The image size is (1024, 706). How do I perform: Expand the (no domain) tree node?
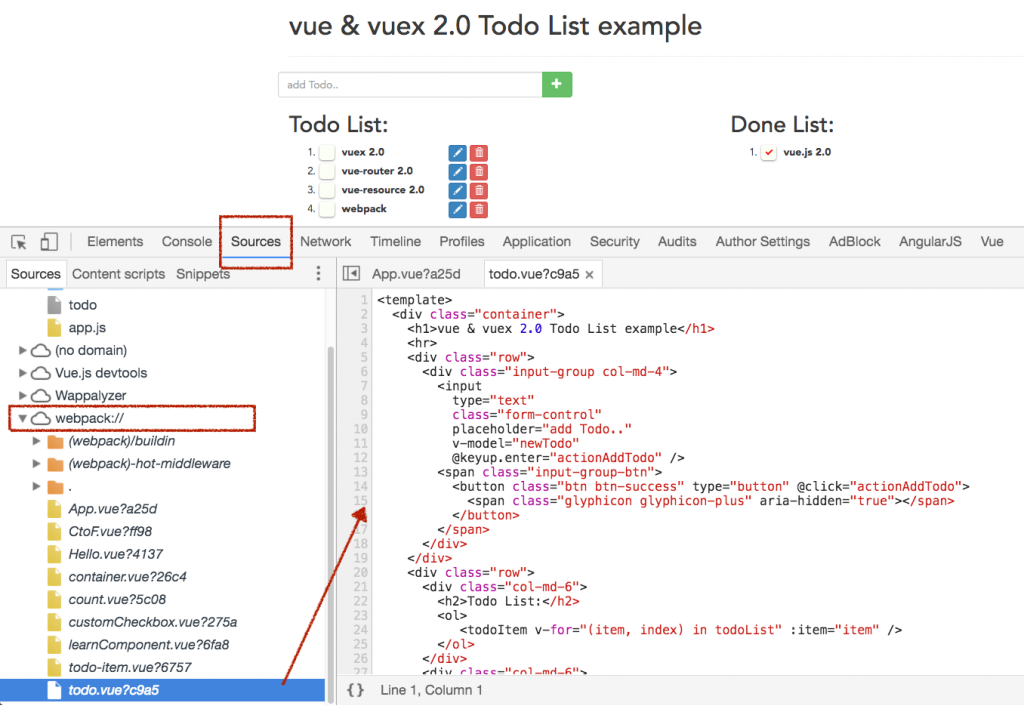click(x=23, y=351)
